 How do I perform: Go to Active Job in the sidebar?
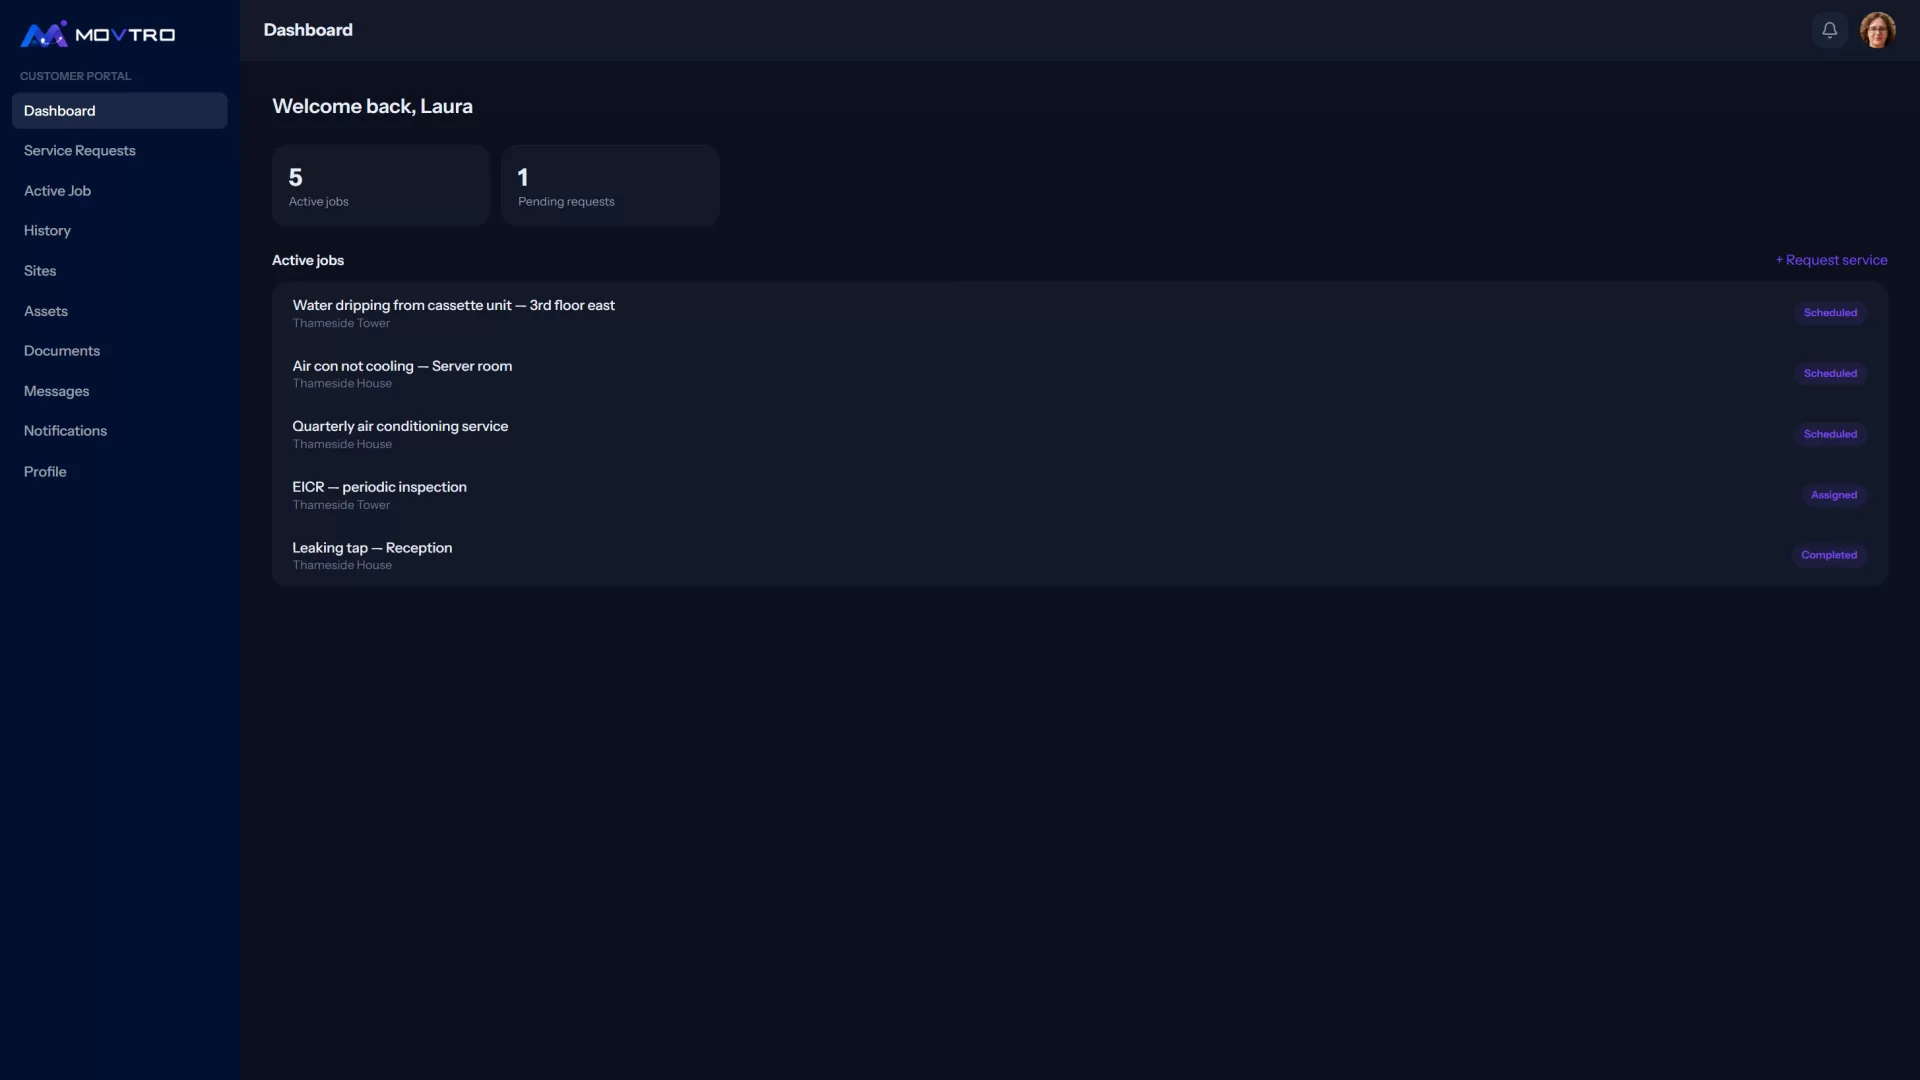click(x=120, y=191)
